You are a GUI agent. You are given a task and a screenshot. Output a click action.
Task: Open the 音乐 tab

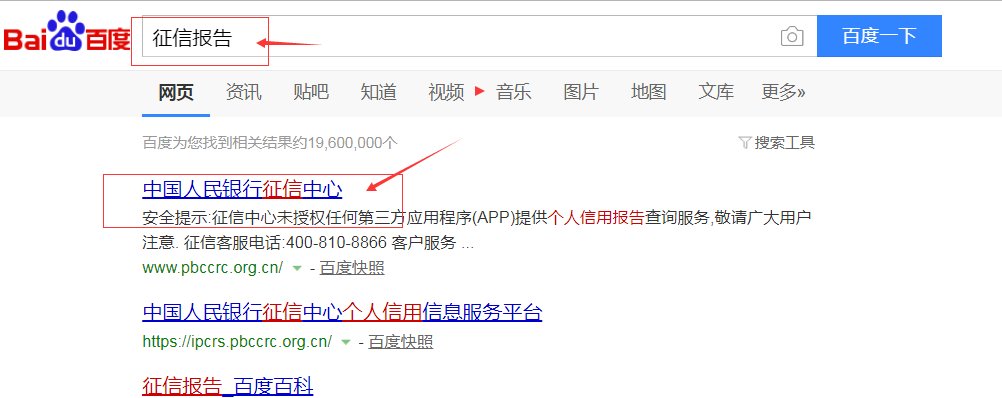pyautogui.click(x=514, y=92)
